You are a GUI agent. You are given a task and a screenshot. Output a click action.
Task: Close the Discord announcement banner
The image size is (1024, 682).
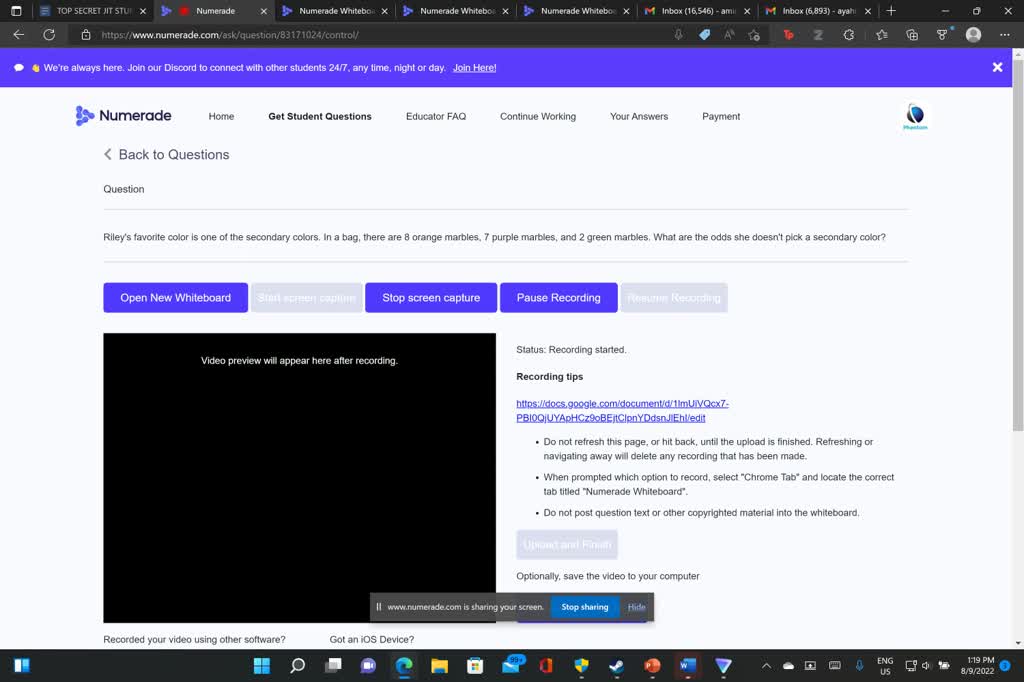(996, 67)
